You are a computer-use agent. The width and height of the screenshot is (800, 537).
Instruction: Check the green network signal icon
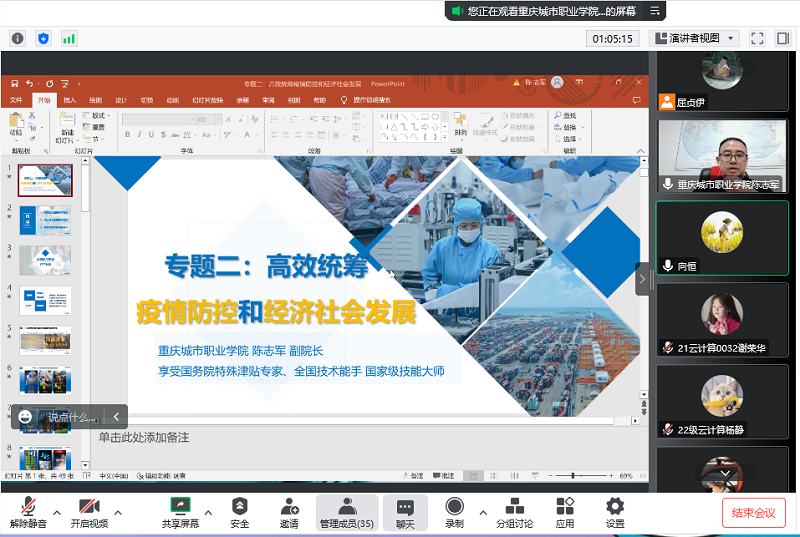pyautogui.click(x=69, y=38)
